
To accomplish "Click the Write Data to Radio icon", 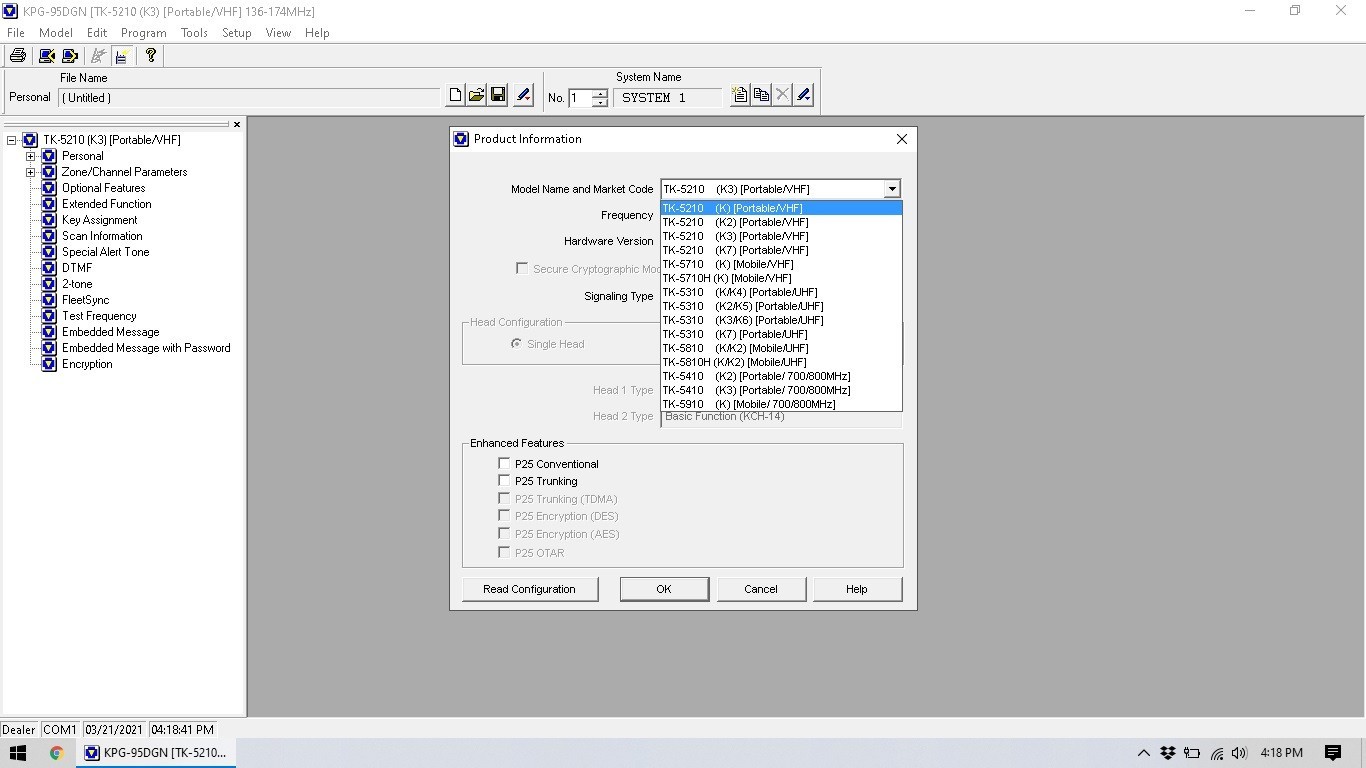I will click(70, 56).
